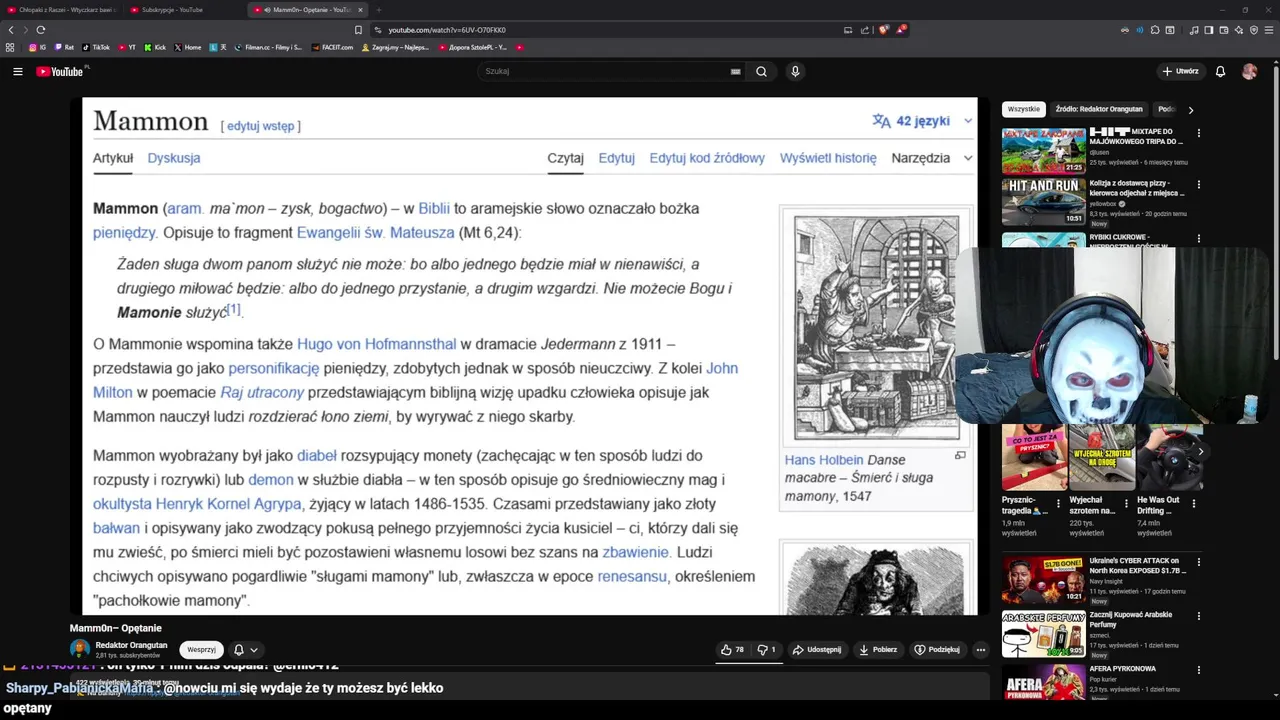
Task: Open YouTube notifications bell
Action: tap(1220, 71)
